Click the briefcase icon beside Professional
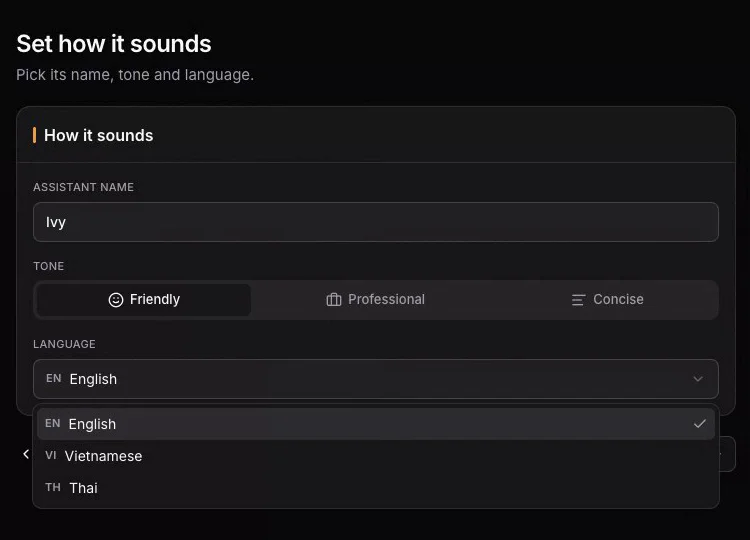 [x=334, y=300]
